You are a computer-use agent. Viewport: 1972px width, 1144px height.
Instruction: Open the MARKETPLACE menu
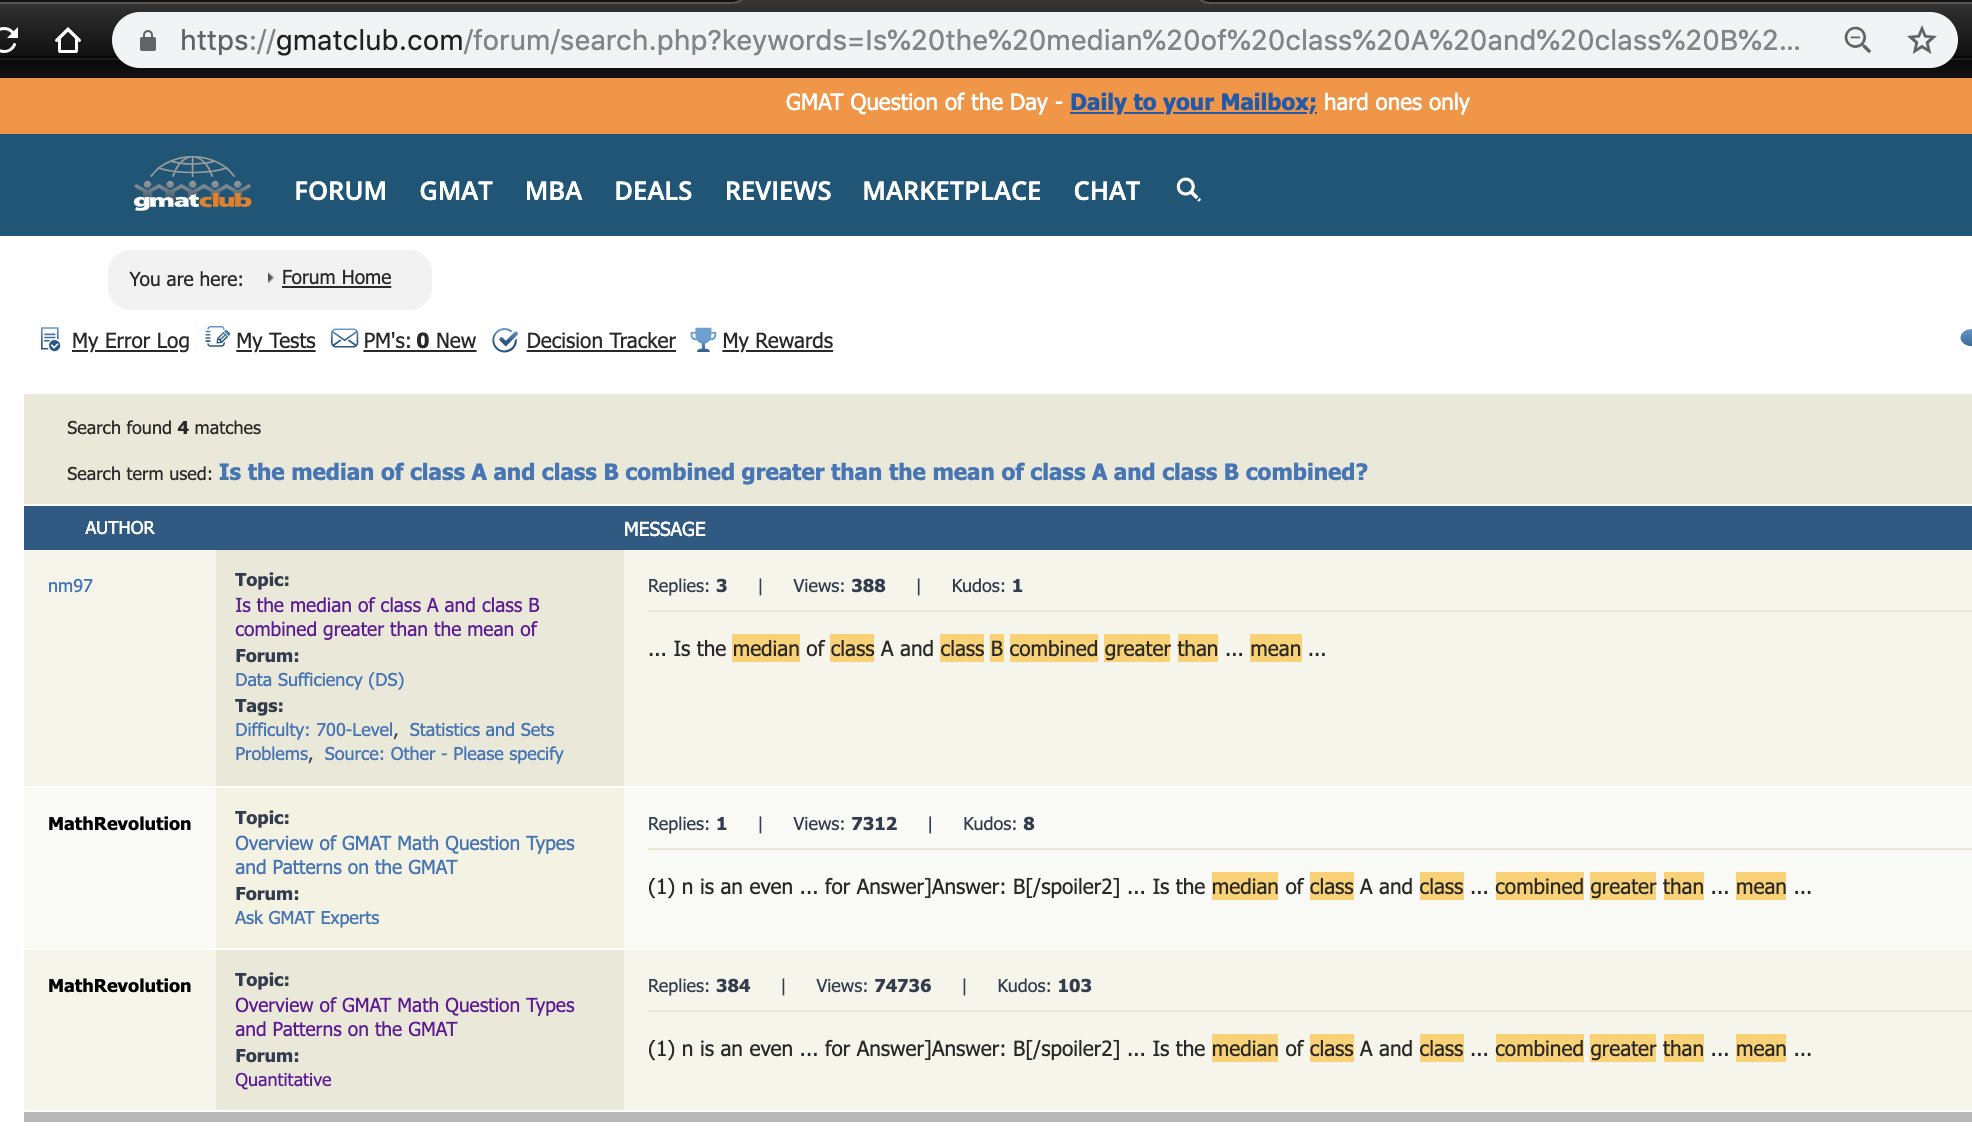(x=952, y=191)
